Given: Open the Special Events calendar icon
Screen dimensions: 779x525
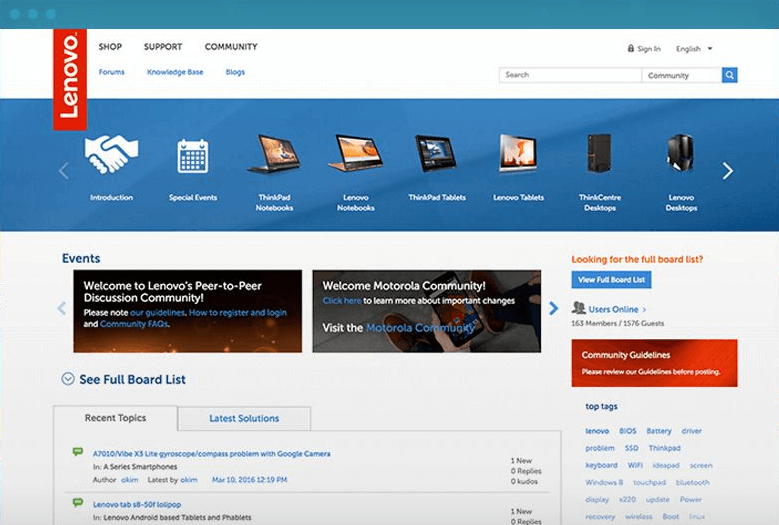Looking at the screenshot, I should click(193, 156).
